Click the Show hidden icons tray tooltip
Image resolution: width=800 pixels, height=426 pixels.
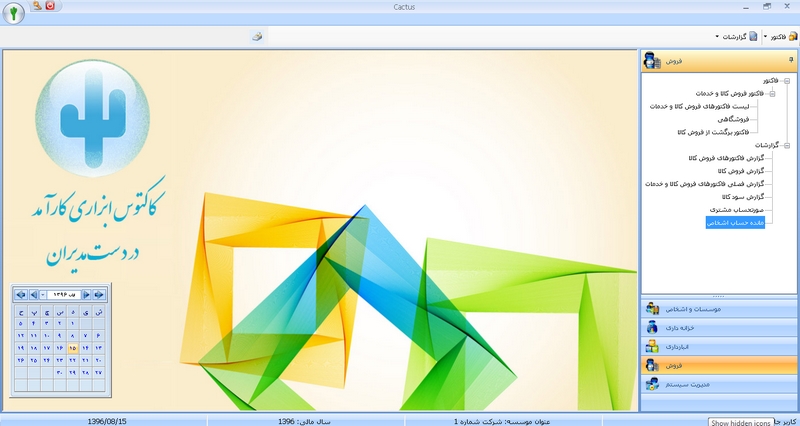[x=741, y=422]
